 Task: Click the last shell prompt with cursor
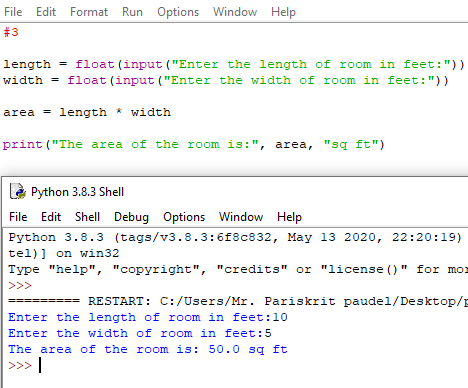[x=25, y=365]
